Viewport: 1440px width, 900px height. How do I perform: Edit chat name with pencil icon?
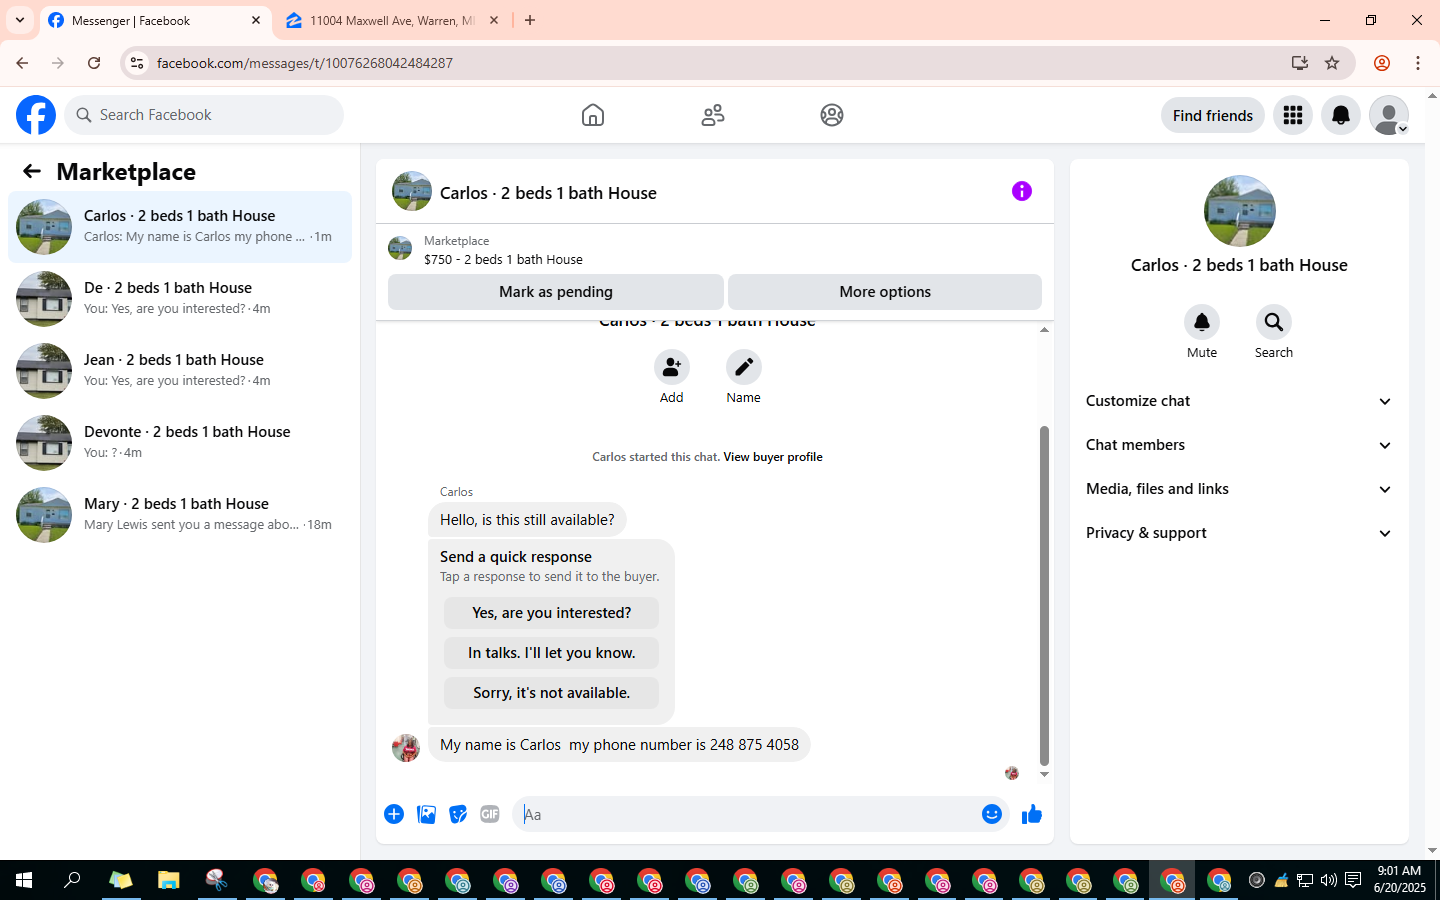point(744,367)
